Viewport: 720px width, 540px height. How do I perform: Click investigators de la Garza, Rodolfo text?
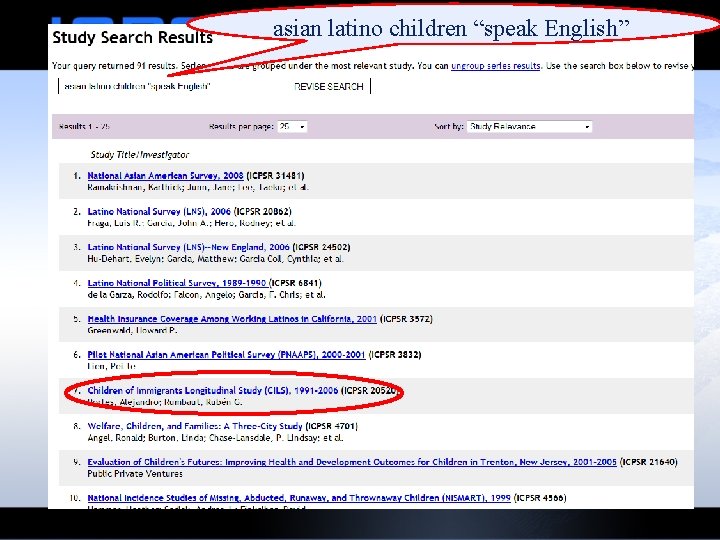pyautogui.click(x=206, y=295)
